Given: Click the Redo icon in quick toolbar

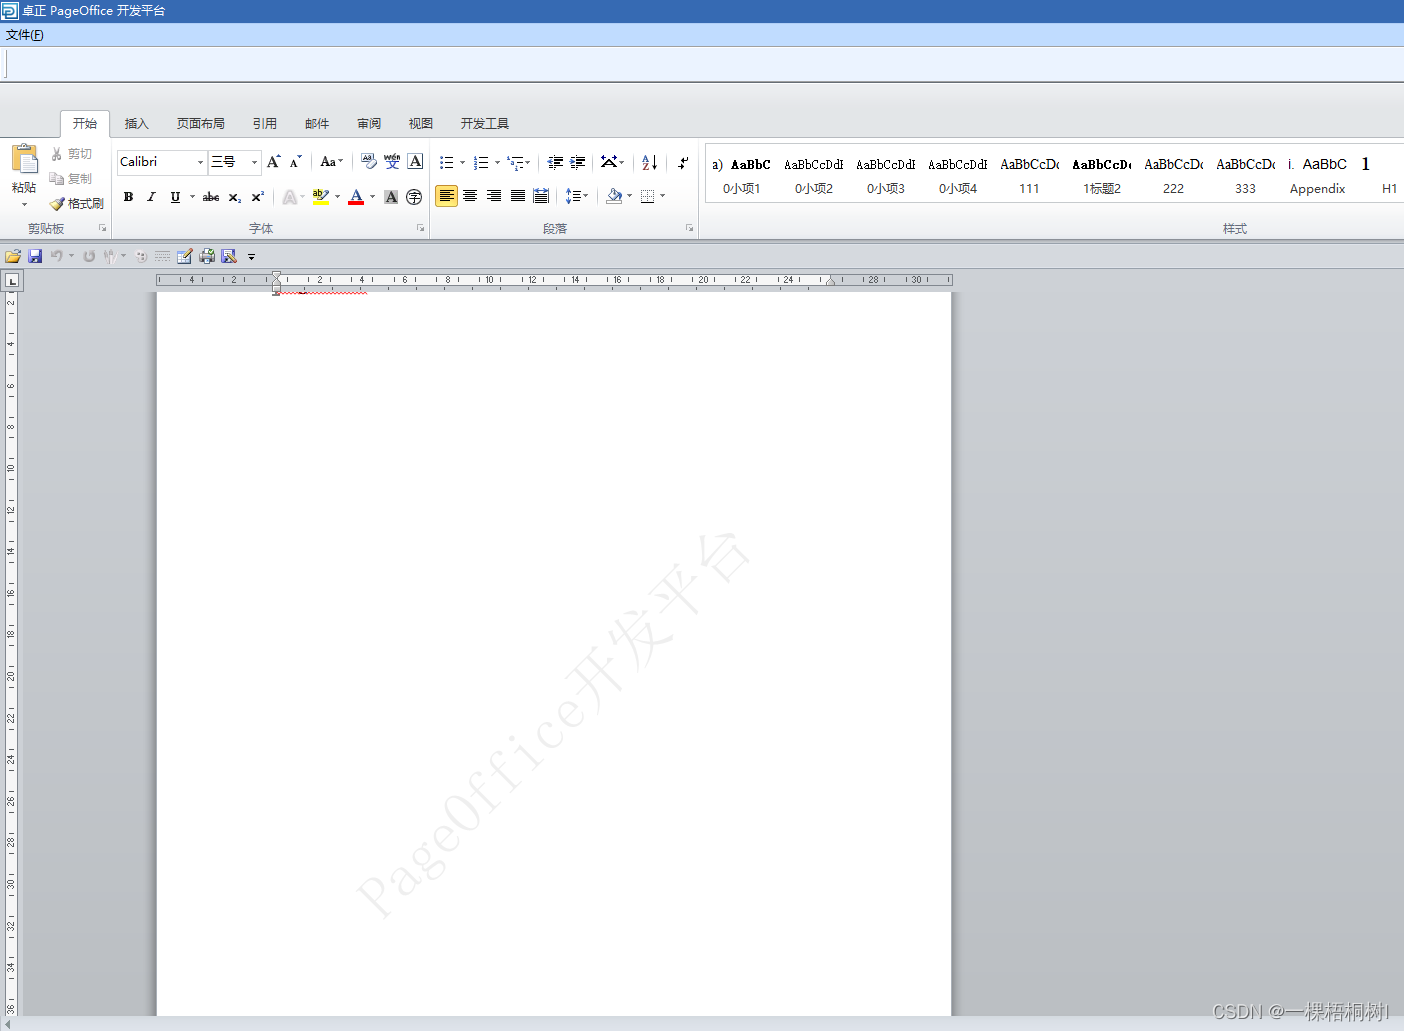Looking at the screenshot, I should pyautogui.click(x=89, y=257).
